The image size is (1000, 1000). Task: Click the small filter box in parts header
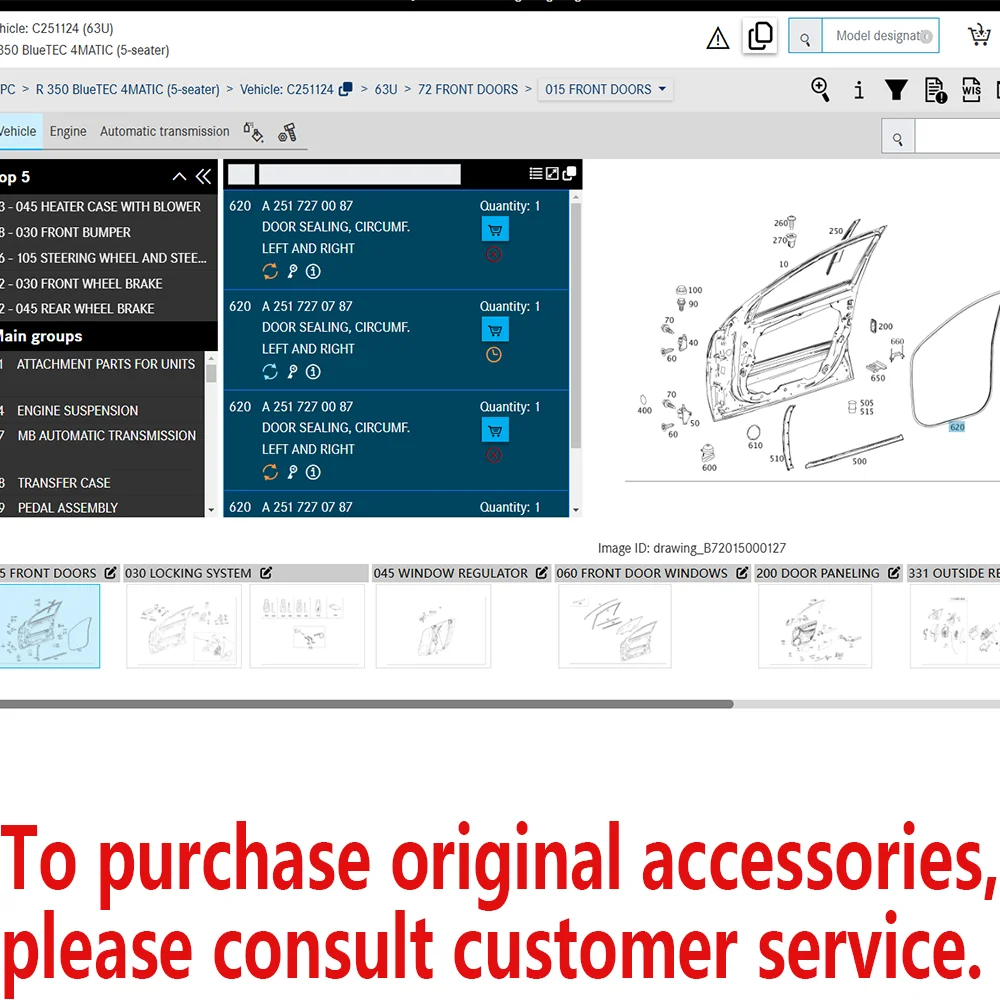(241, 174)
